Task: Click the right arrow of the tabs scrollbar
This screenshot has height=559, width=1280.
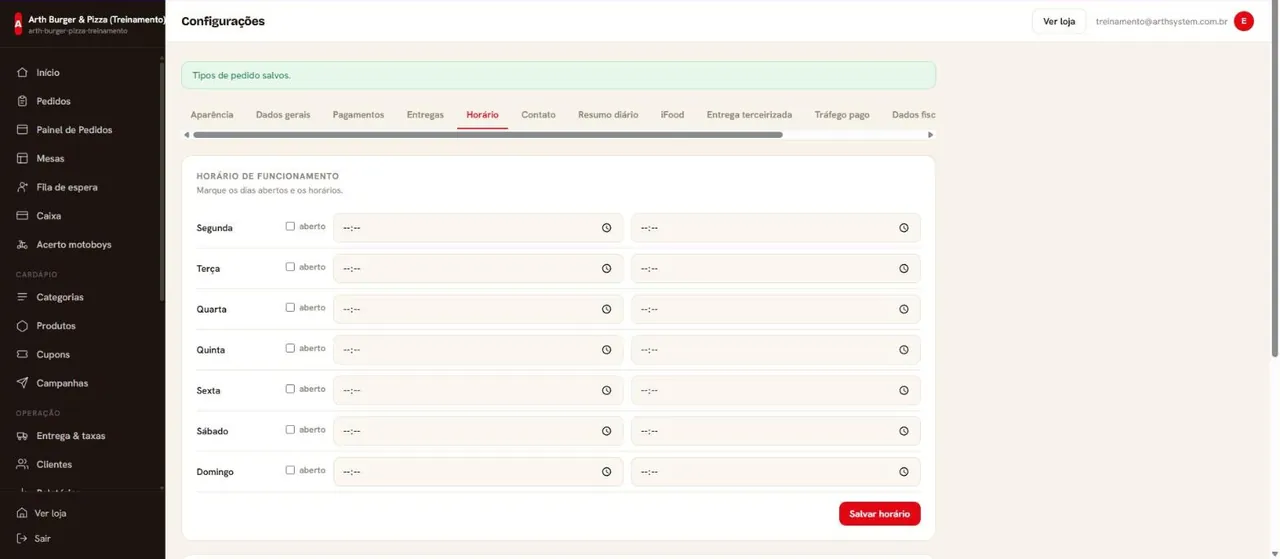Action: pyautogui.click(x=930, y=134)
